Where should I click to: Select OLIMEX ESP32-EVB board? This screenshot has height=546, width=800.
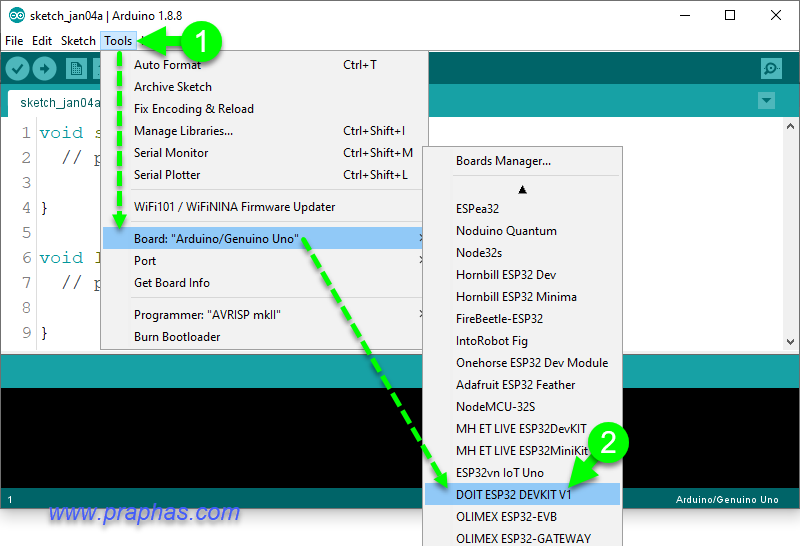point(522,516)
